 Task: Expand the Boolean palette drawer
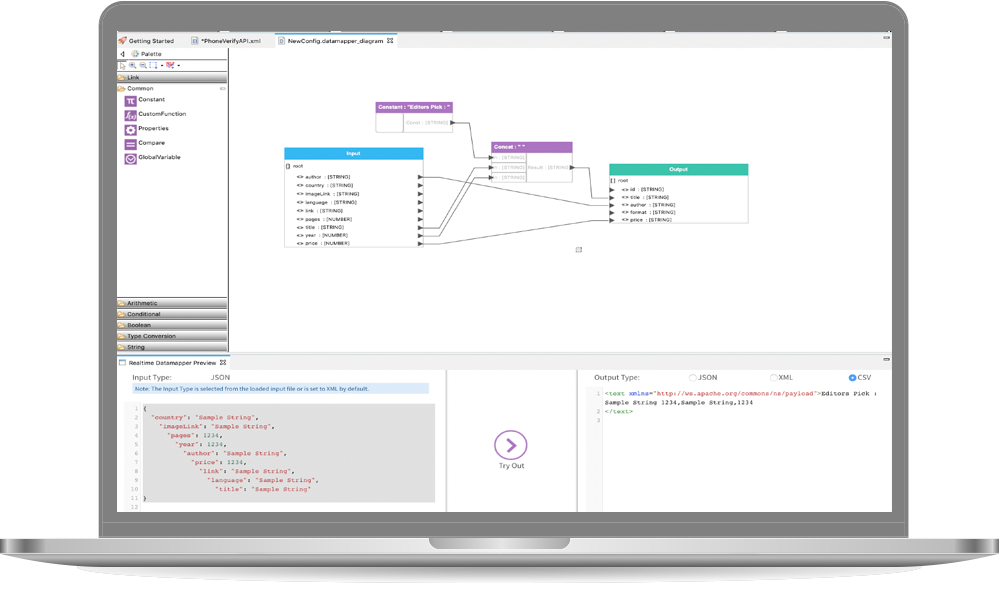[x=172, y=325]
